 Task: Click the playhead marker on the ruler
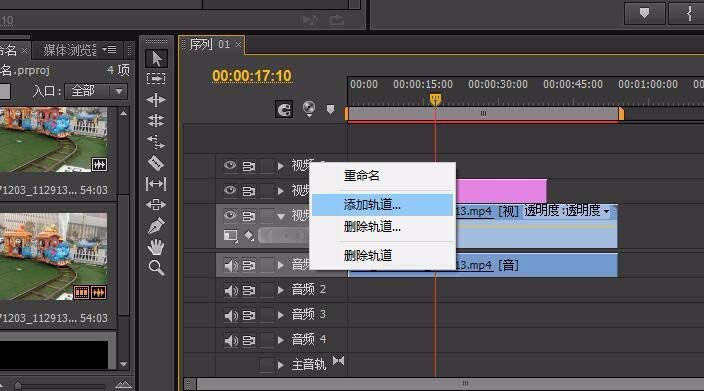(435, 99)
